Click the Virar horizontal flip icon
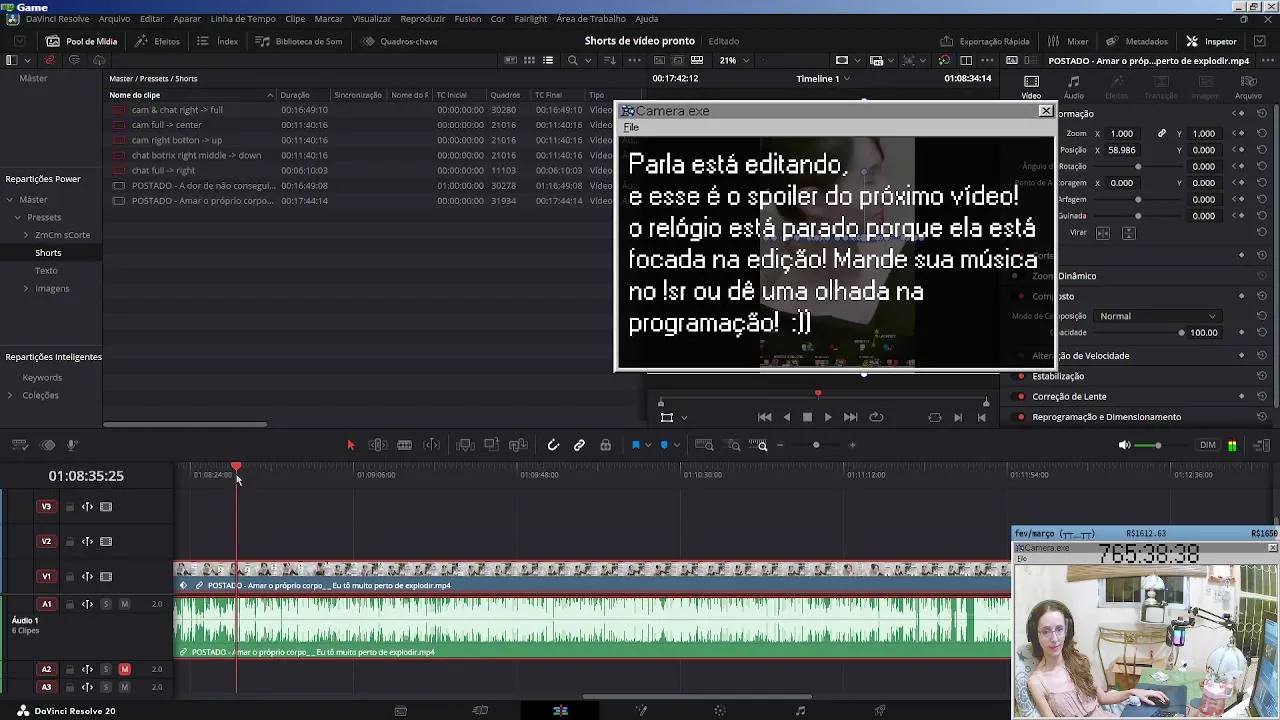1280x720 pixels. [1103, 233]
